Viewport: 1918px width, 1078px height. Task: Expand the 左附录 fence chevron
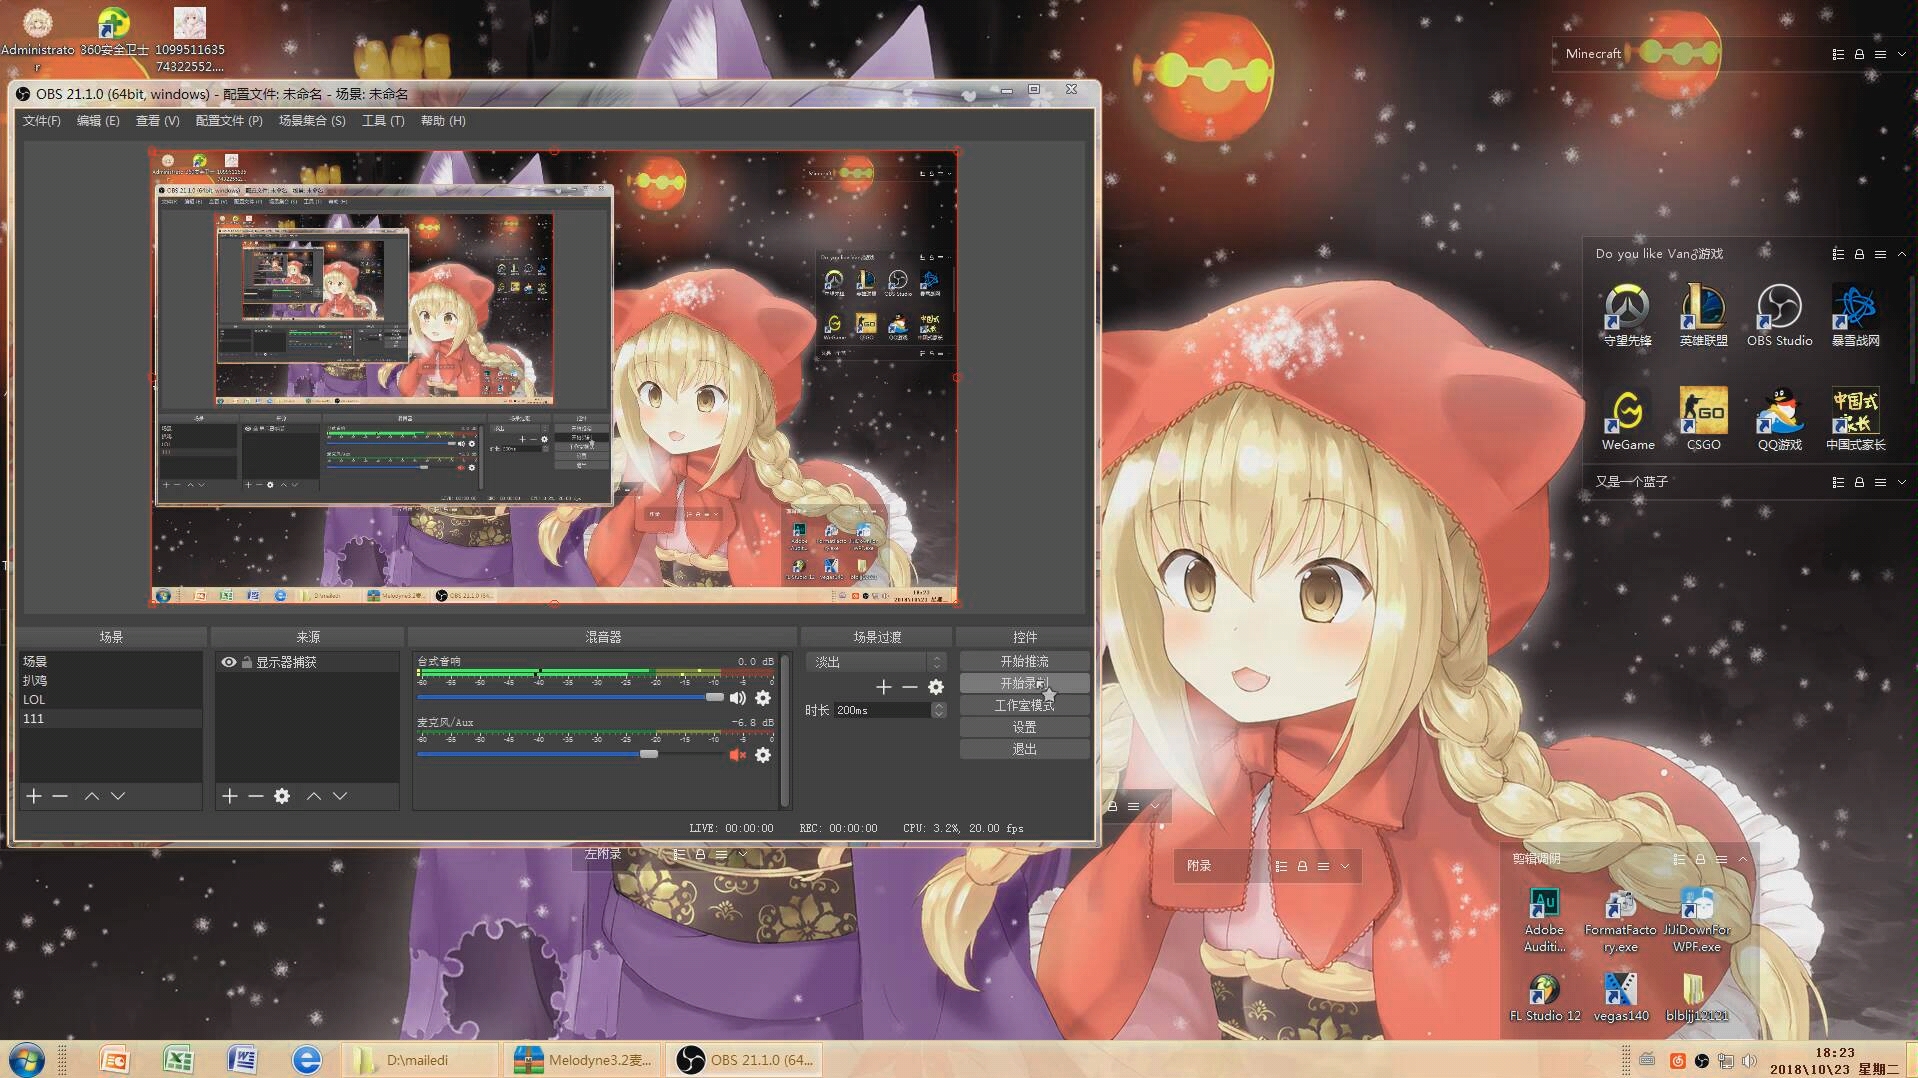pyautogui.click(x=742, y=854)
